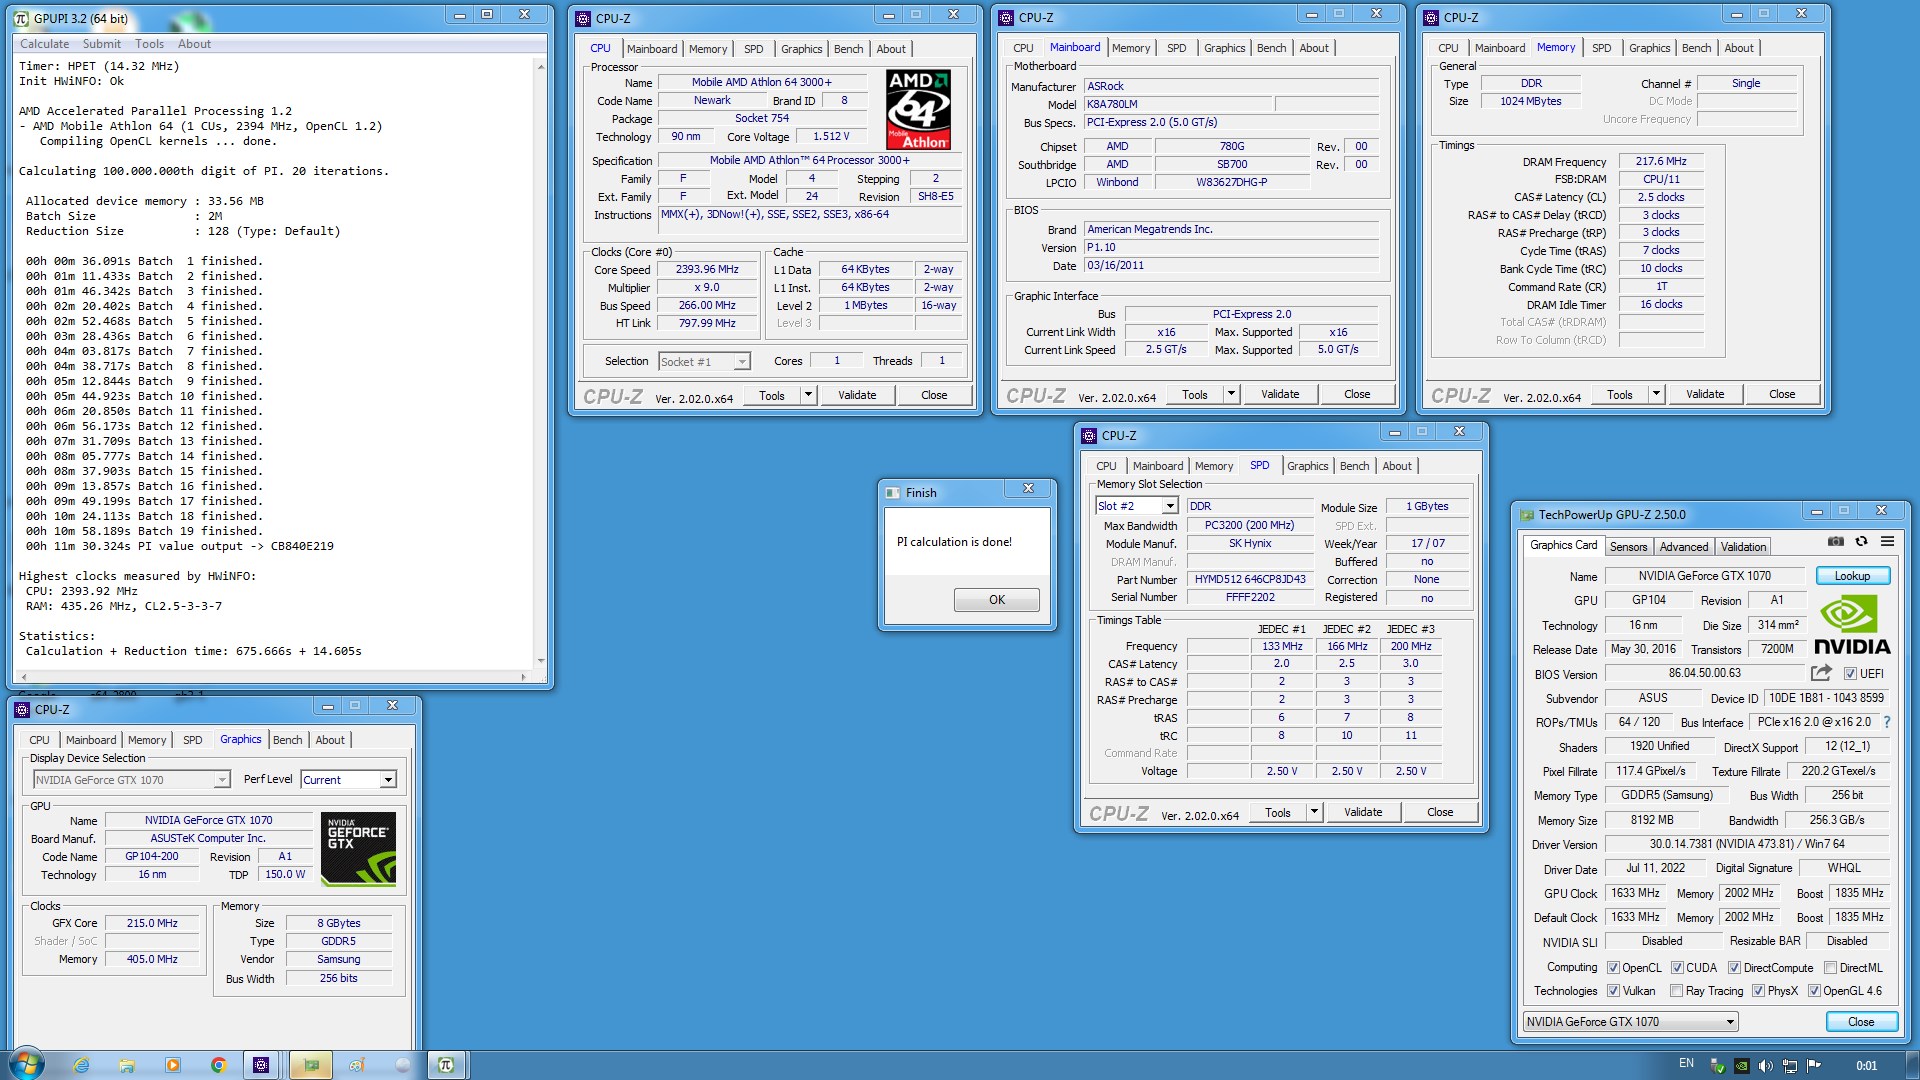
Task: Click BIOS export share icon in GPU-Z
Action: [1821, 673]
